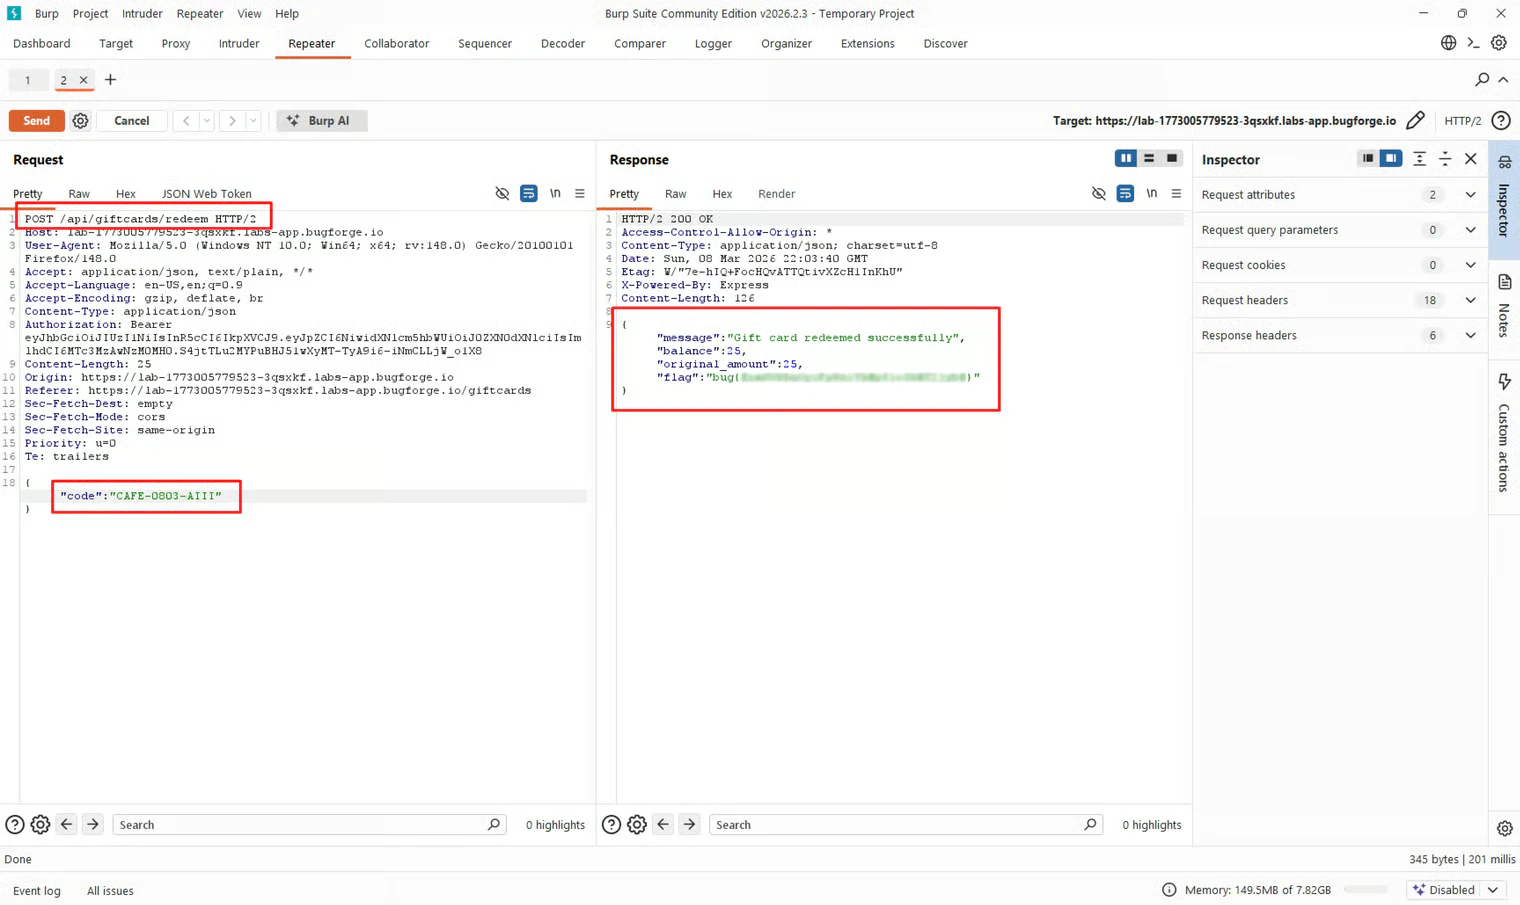Open Burp project-level settings gear in top bar
Viewport: 1520px width, 905px height.
click(1498, 43)
